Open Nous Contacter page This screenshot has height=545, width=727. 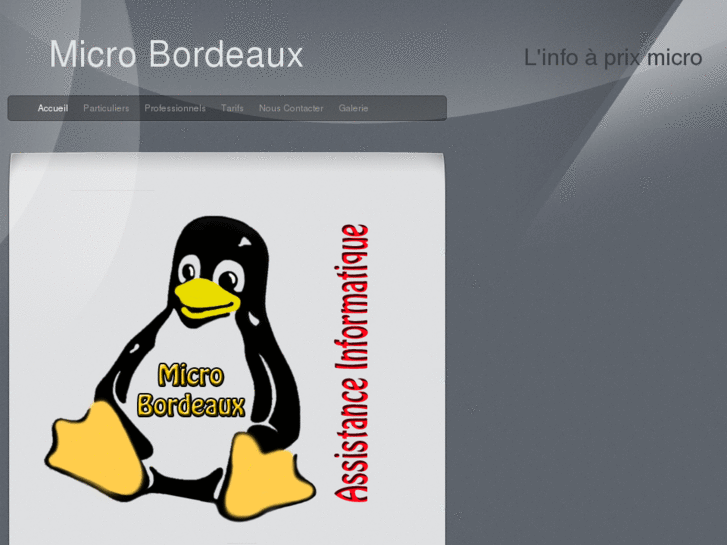pos(291,108)
